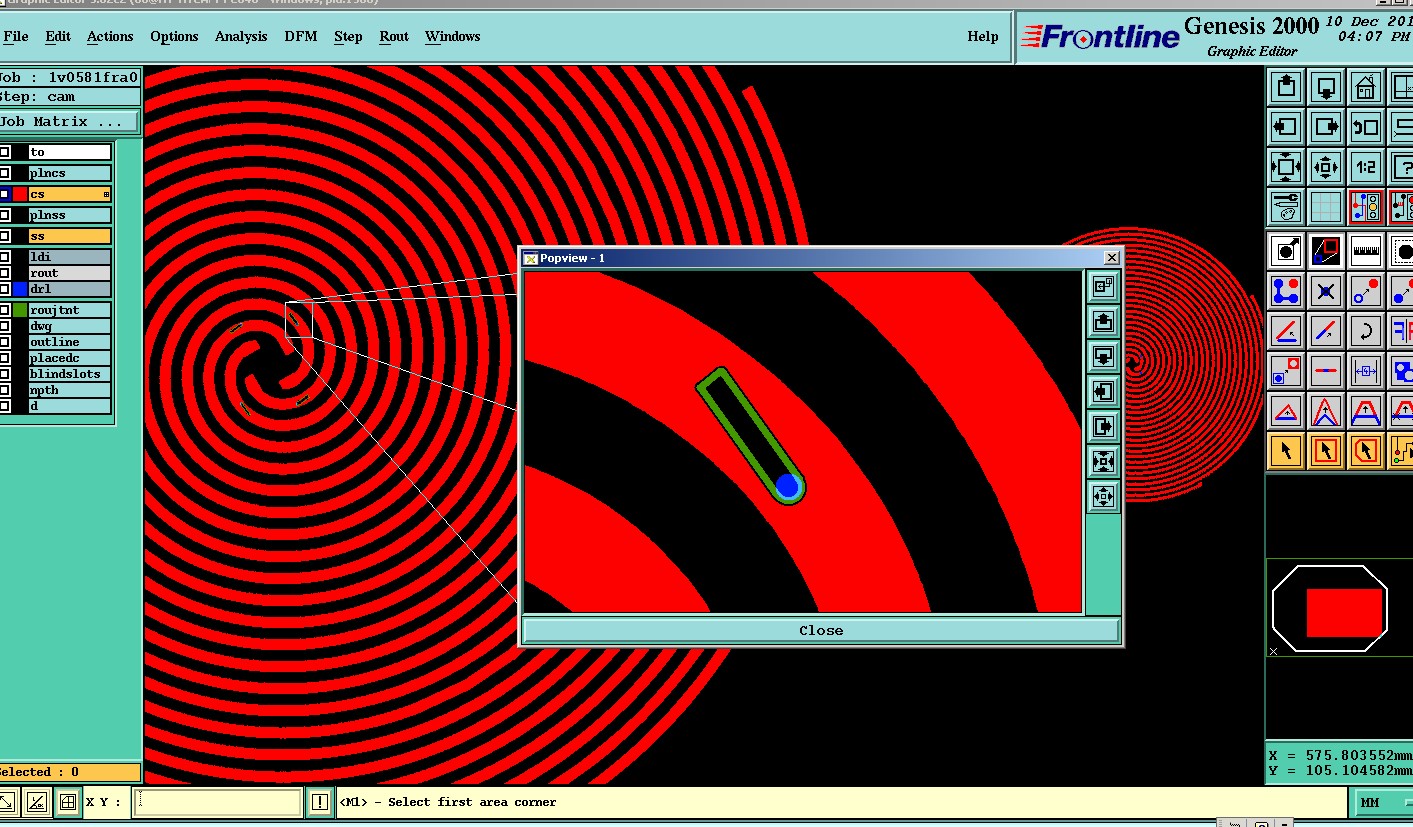Click zoom out icon in Popview sidebar
The width and height of the screenshot is (1413, 827).
click(1103, 496)
